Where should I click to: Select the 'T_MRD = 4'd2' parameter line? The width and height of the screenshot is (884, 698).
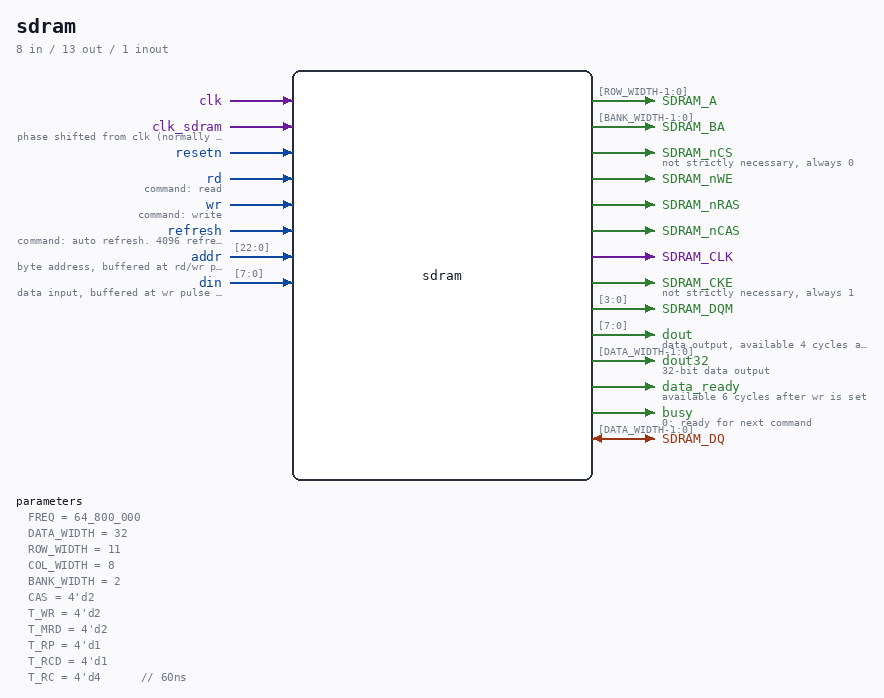(68, 629)
